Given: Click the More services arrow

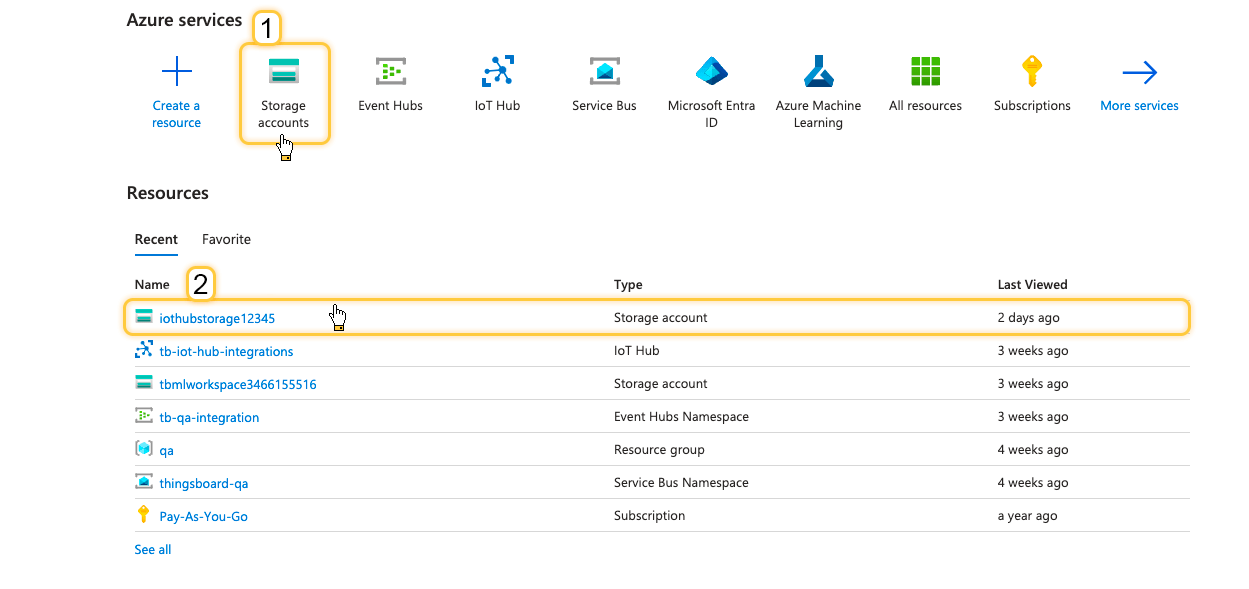Looking at the screenshot, I should coord(1139,73).
